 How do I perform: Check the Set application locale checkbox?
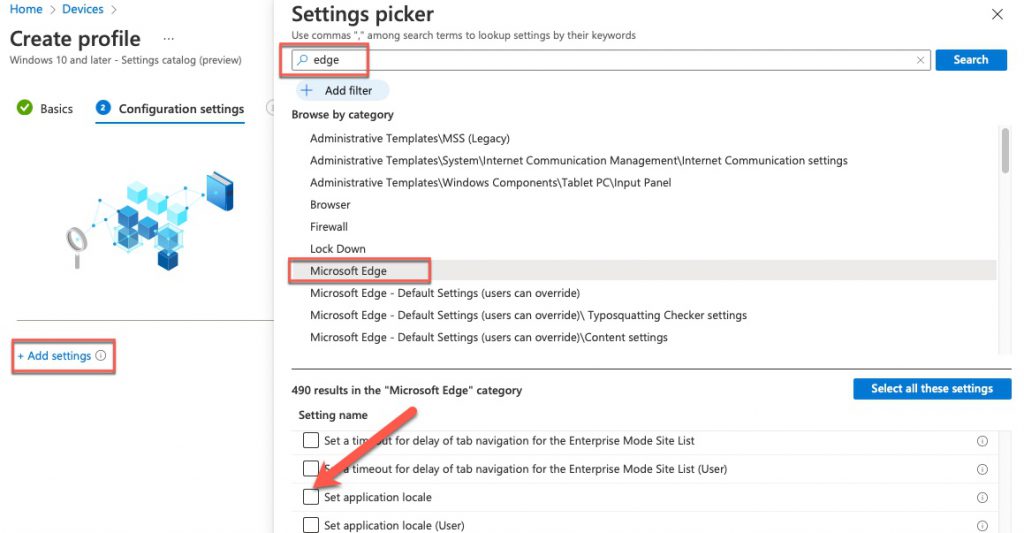coord(311,497)
